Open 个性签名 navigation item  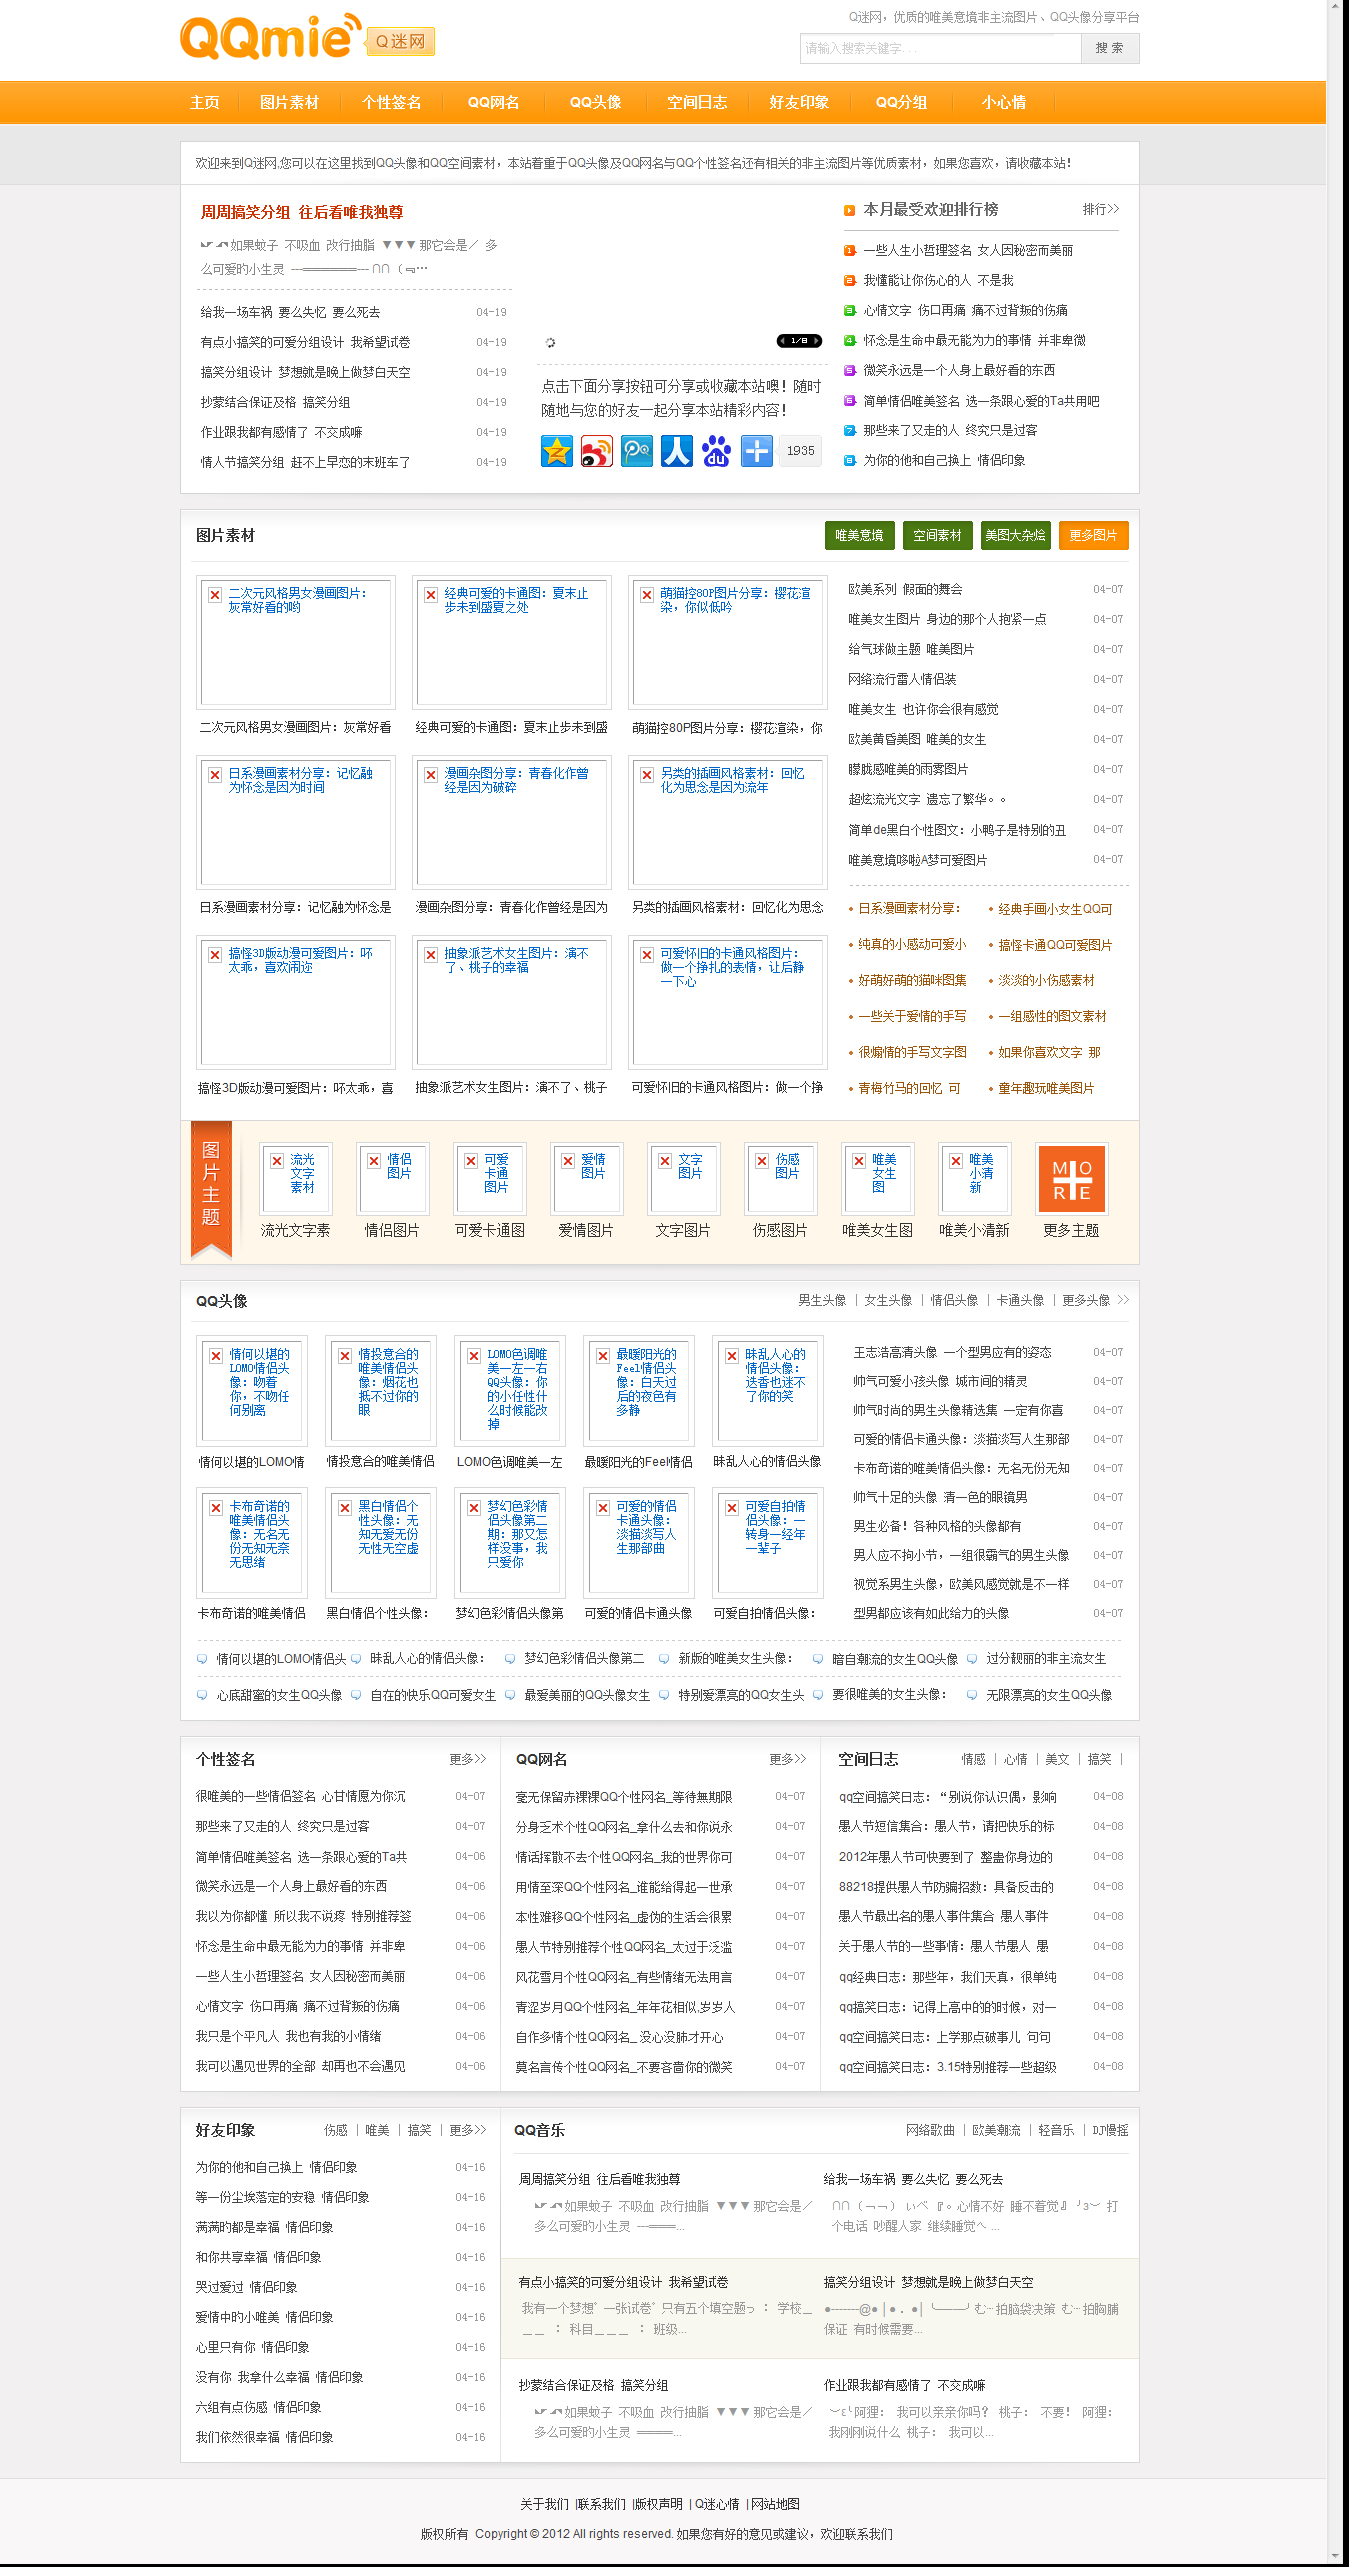391,102
